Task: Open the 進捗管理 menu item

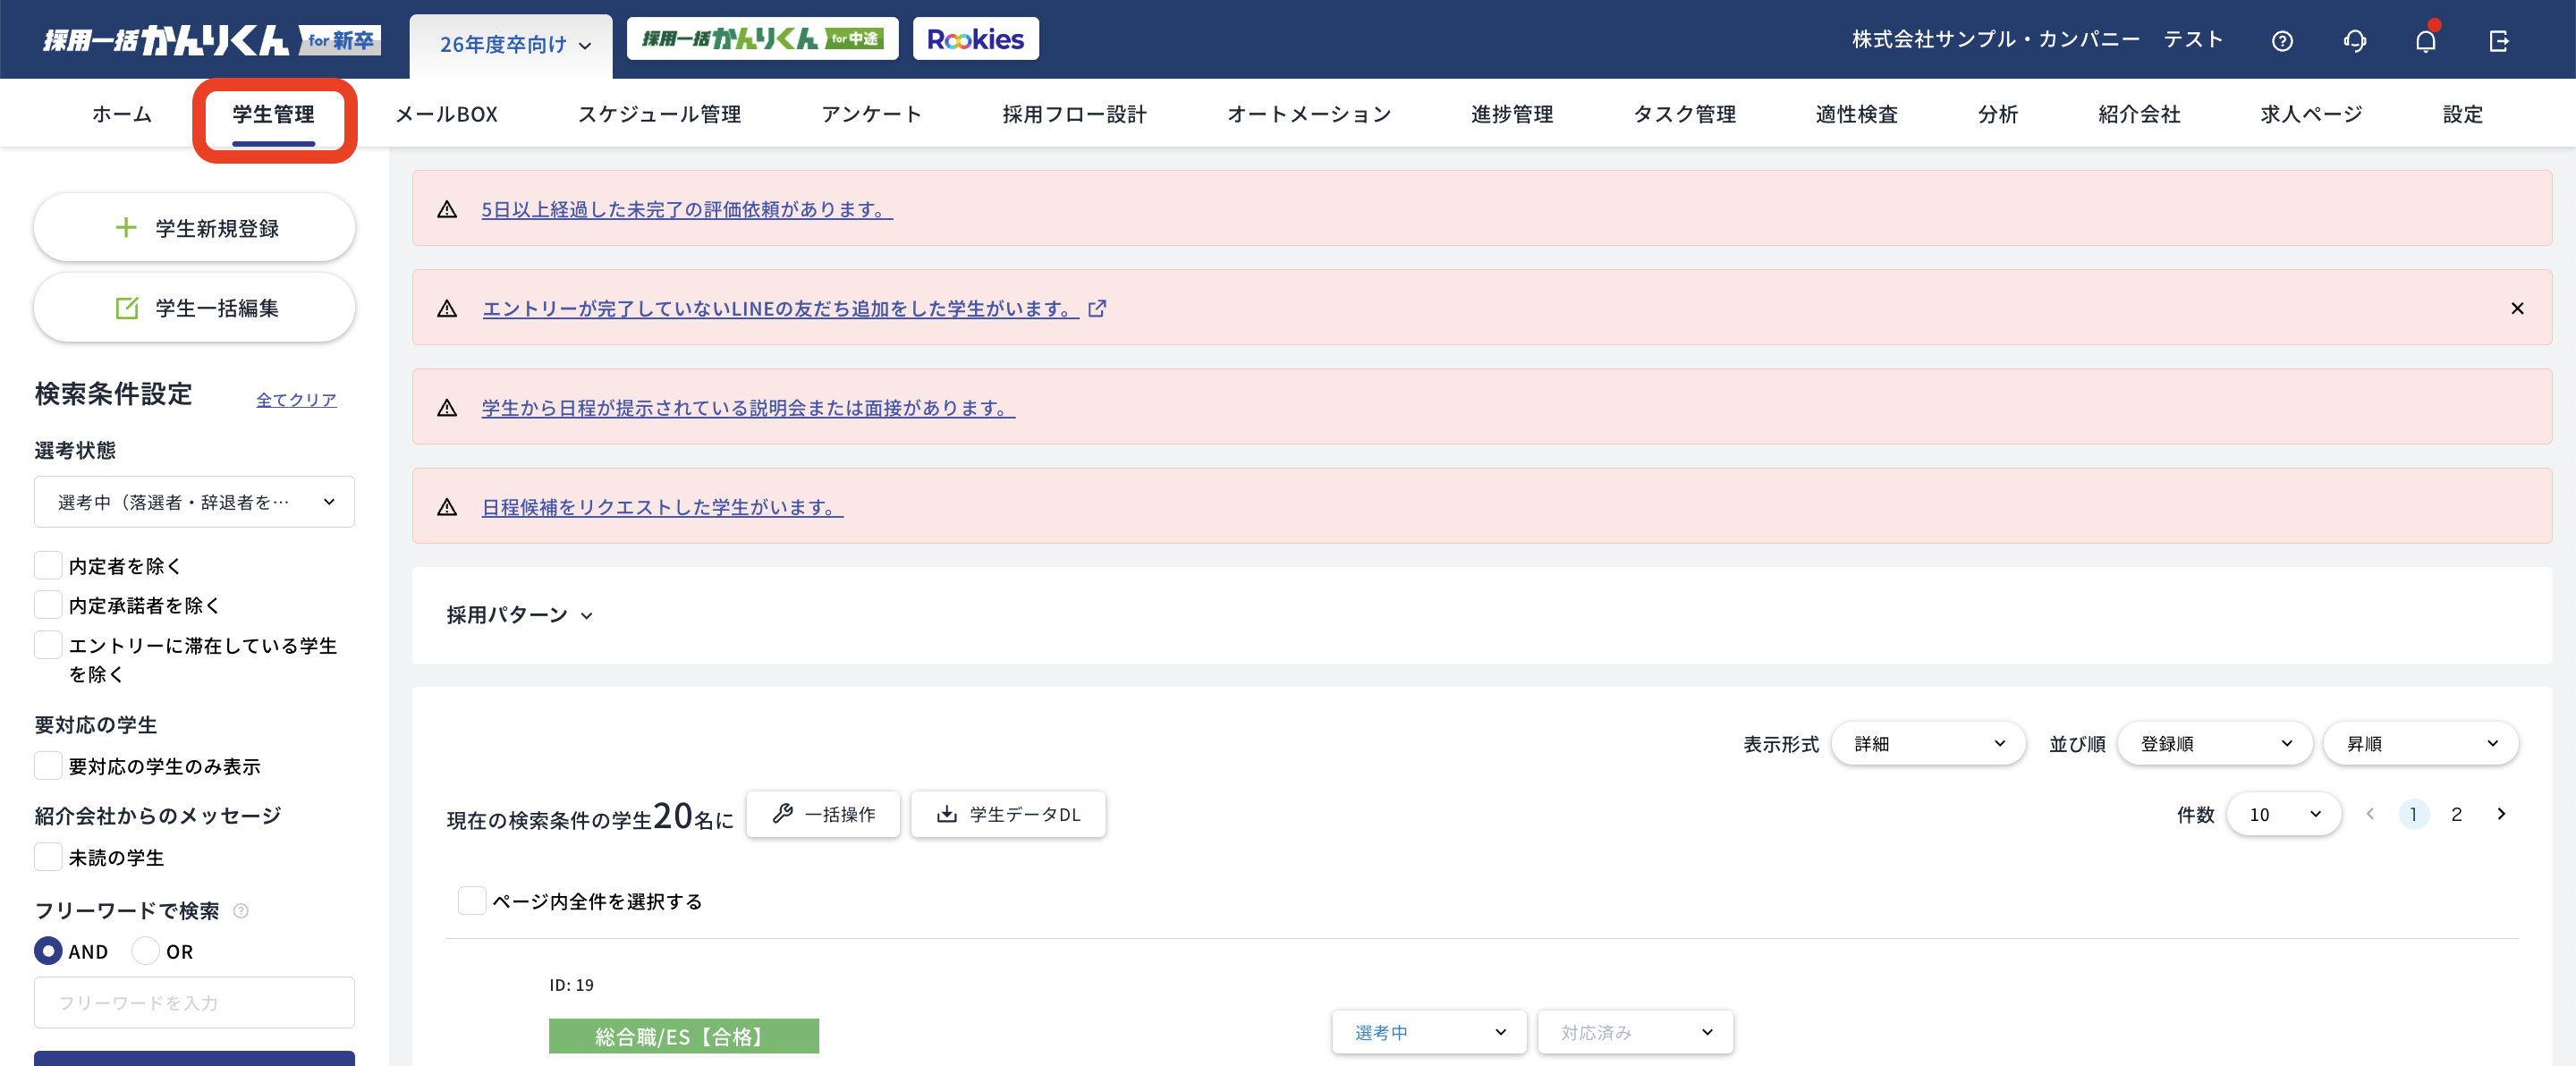Action: (1511, 114)
